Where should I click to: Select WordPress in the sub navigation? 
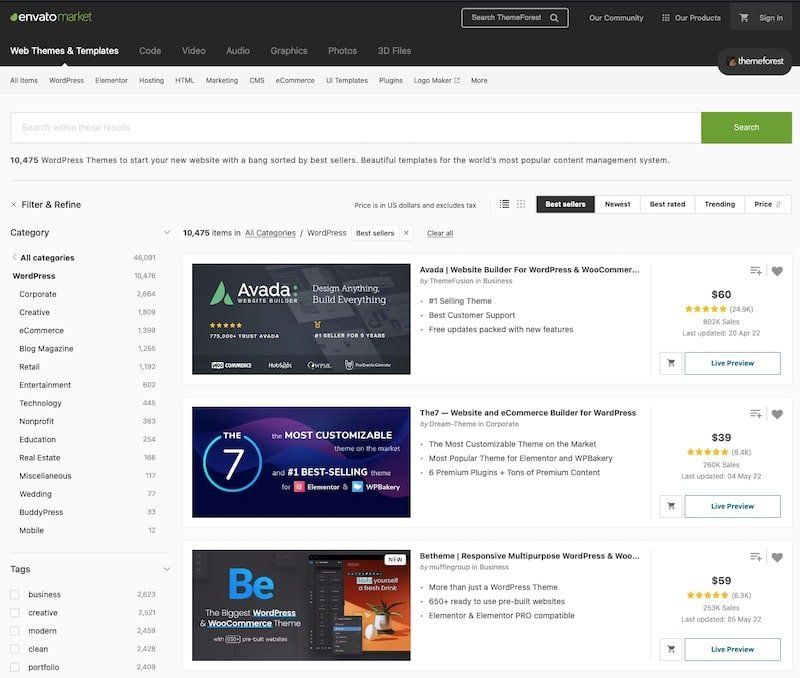click(66, 81)
